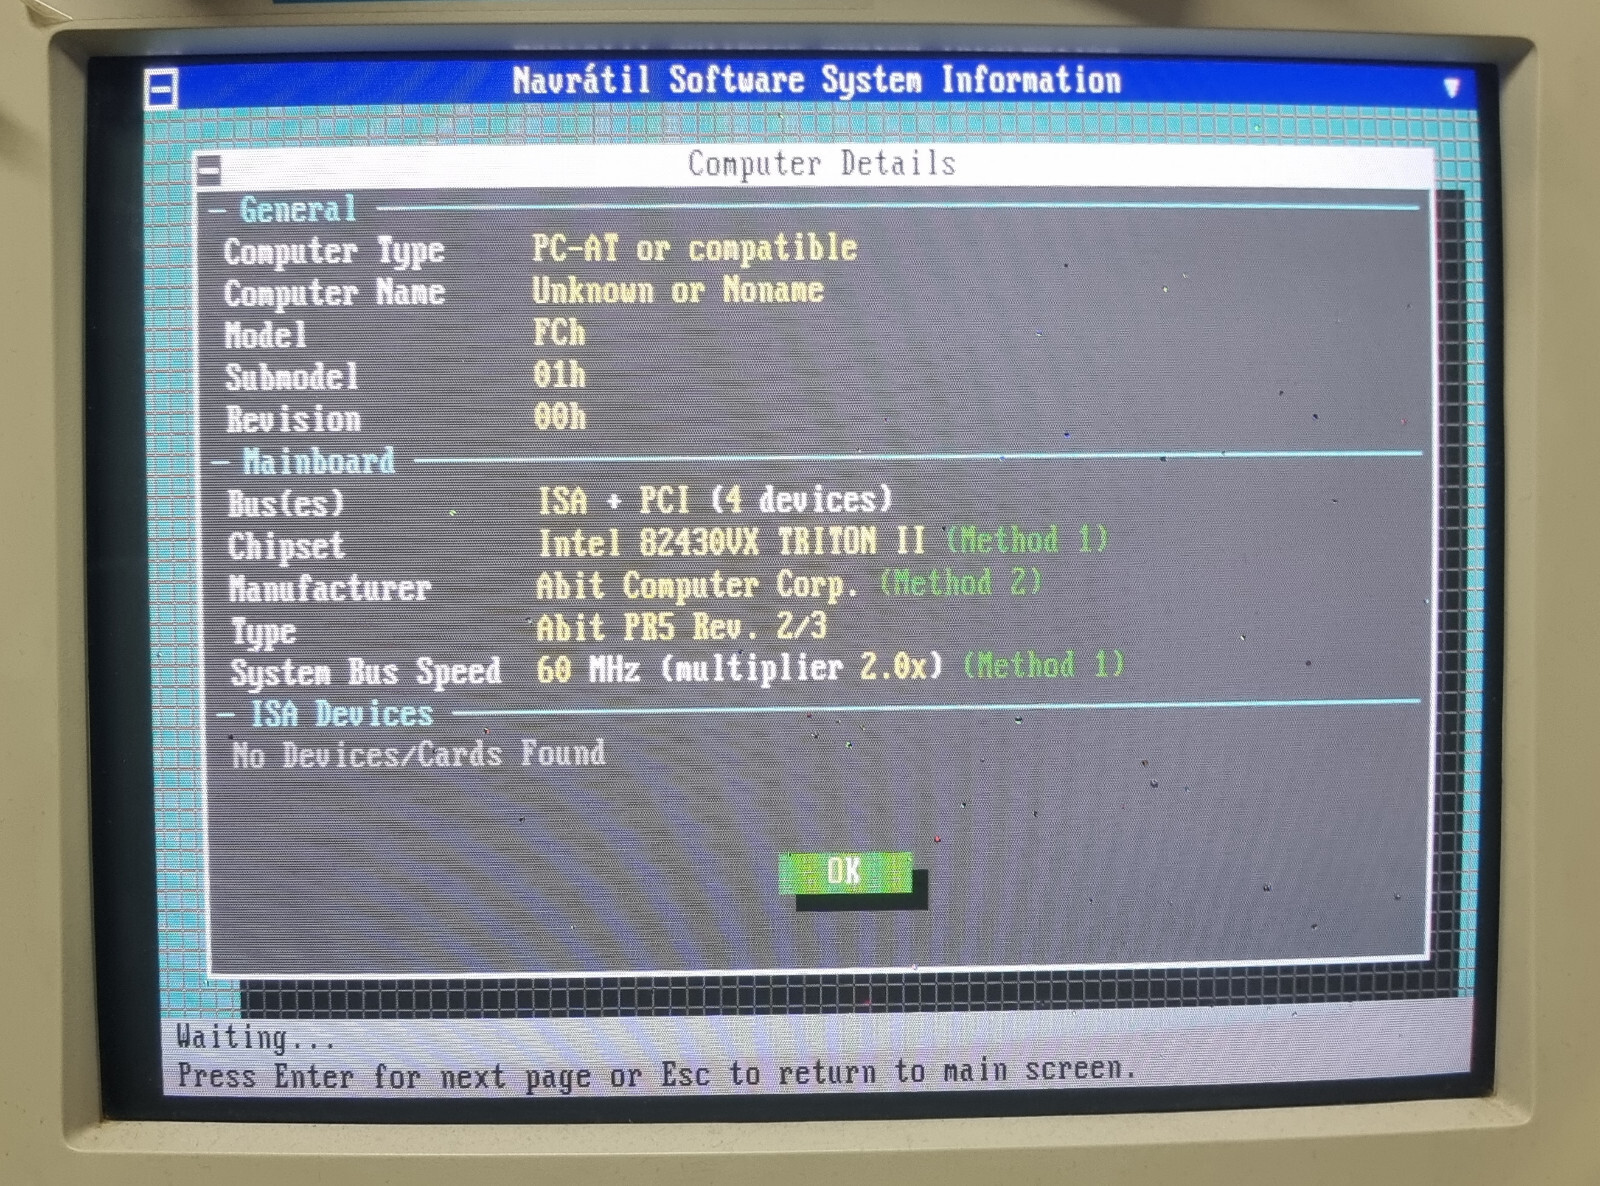The image size is (1600, 1186).
Task: Select the 'General' section heading
Action: tap(298, 210)
